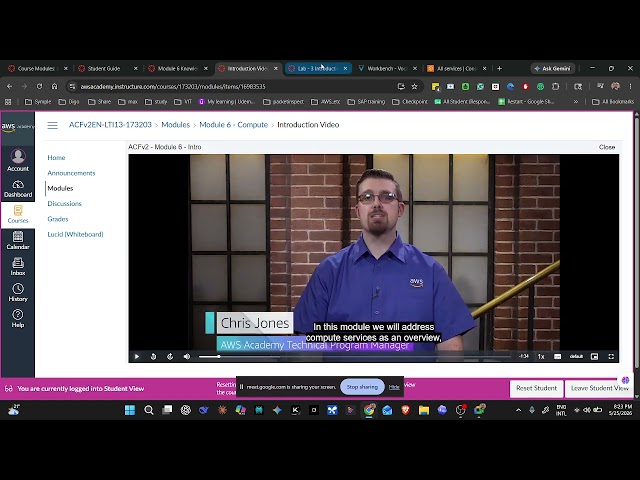Open the Account sidebar menu

(18, 160)
